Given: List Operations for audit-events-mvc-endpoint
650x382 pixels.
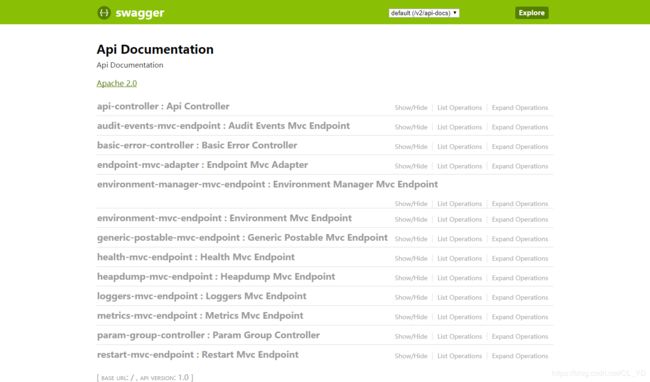Looking at the screenshot, I should [459, 127].
